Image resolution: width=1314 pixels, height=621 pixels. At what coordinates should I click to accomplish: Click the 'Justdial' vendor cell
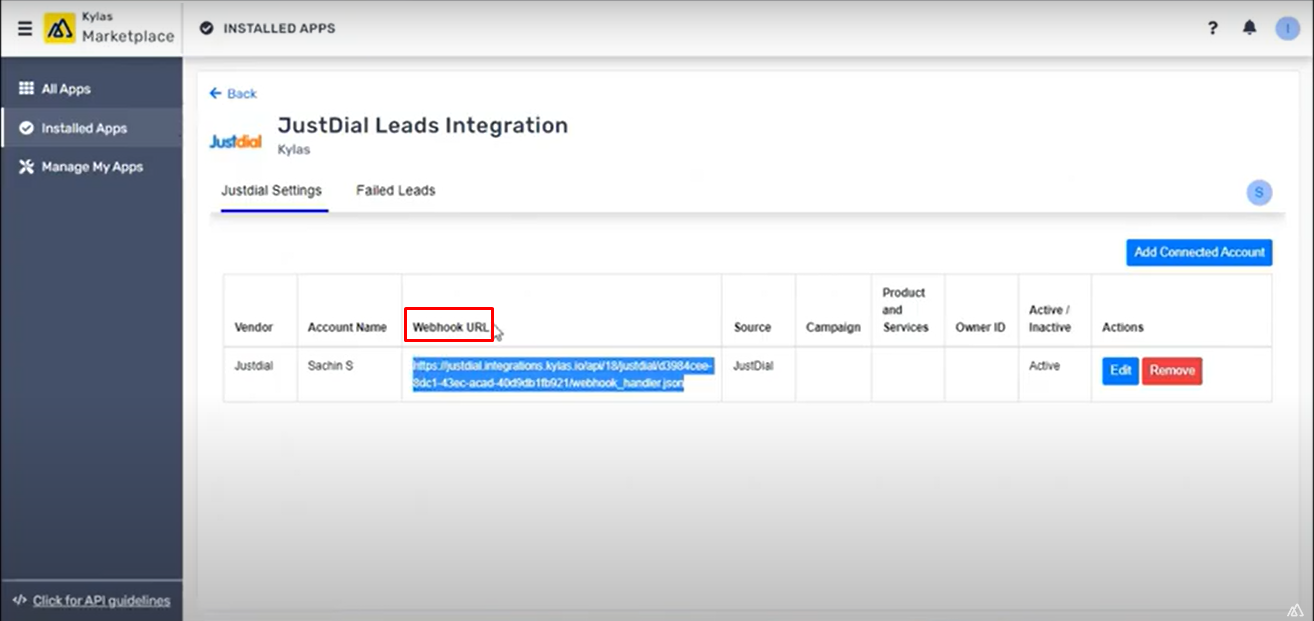click(254, 366)
